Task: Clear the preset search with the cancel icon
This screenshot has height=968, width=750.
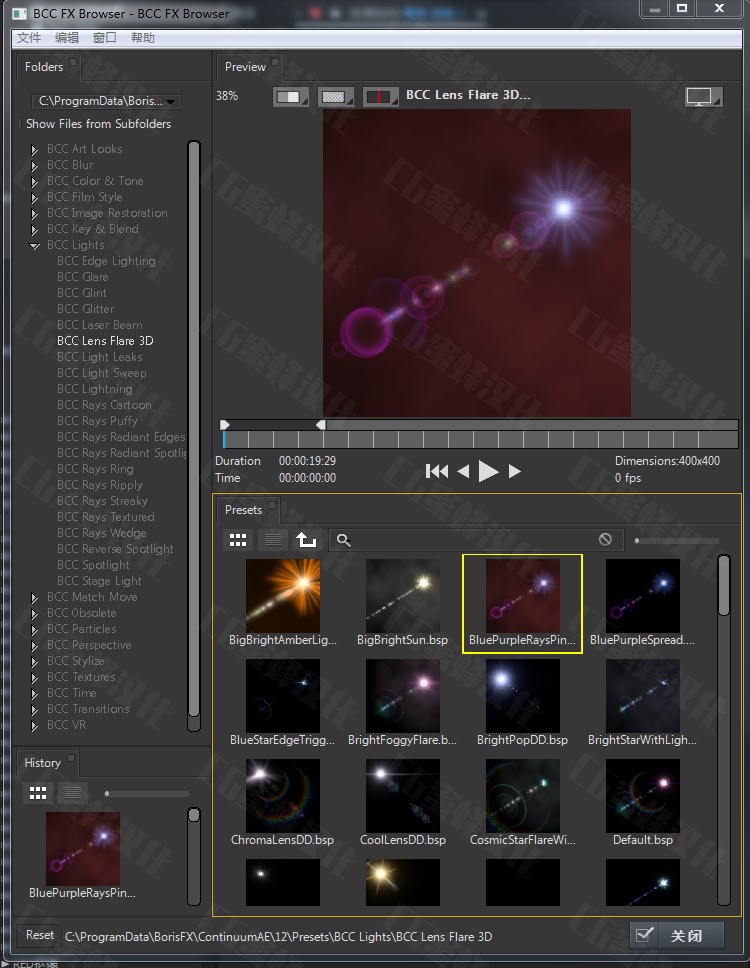Action: (605, 540)
